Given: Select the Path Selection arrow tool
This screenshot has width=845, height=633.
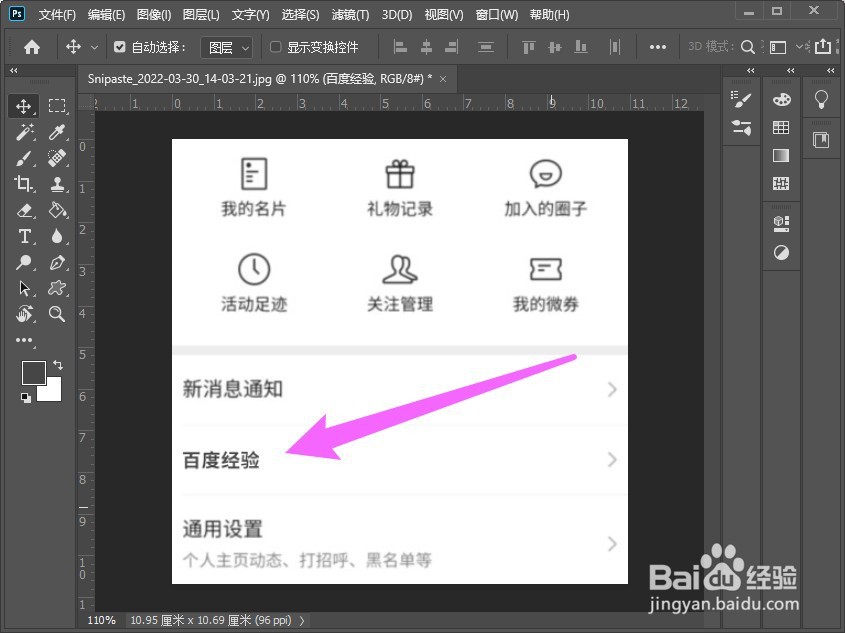Looking at the screenshot, I should click(25, 288).
